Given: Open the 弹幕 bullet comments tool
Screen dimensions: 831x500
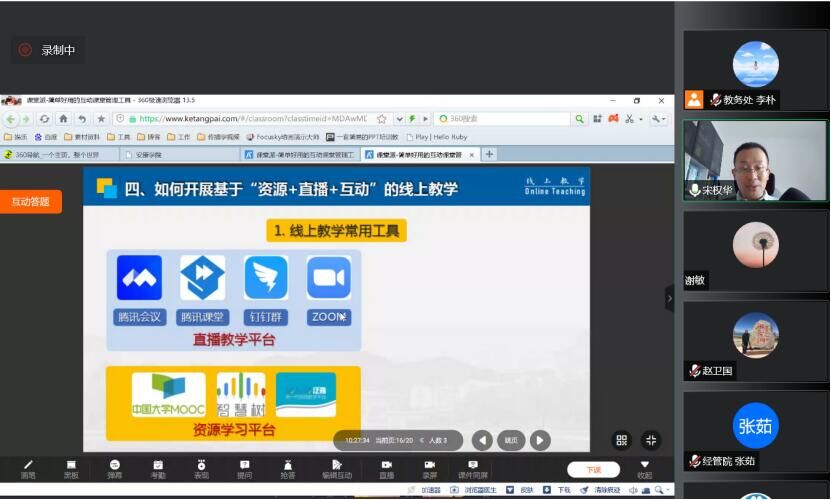Looking at the screenshot, I should (115, 468).
